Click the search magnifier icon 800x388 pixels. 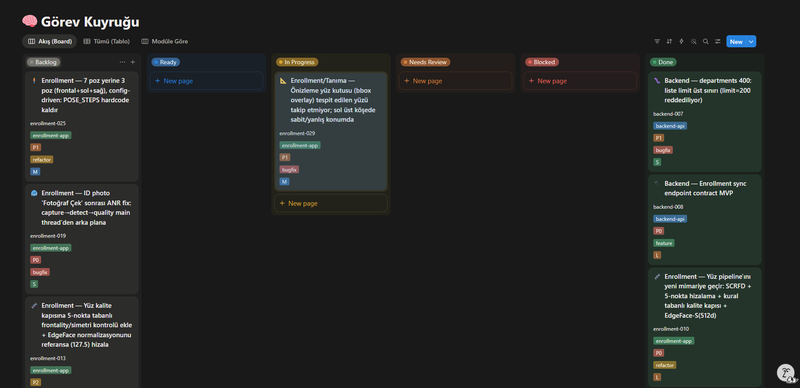click(706, 41)
